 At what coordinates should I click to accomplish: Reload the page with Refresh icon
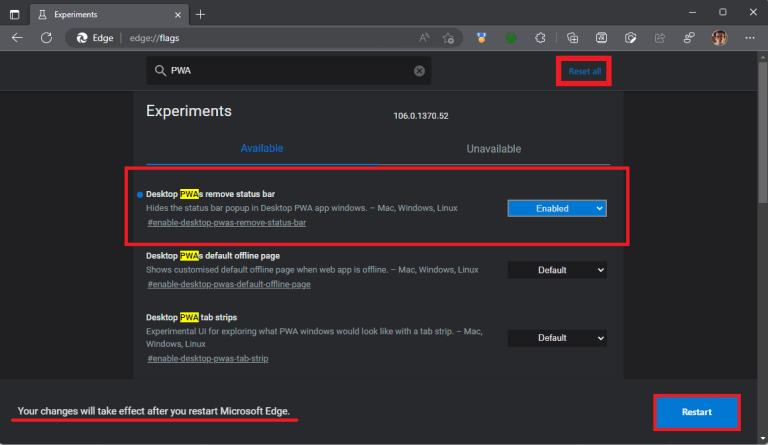coord(47,38)
